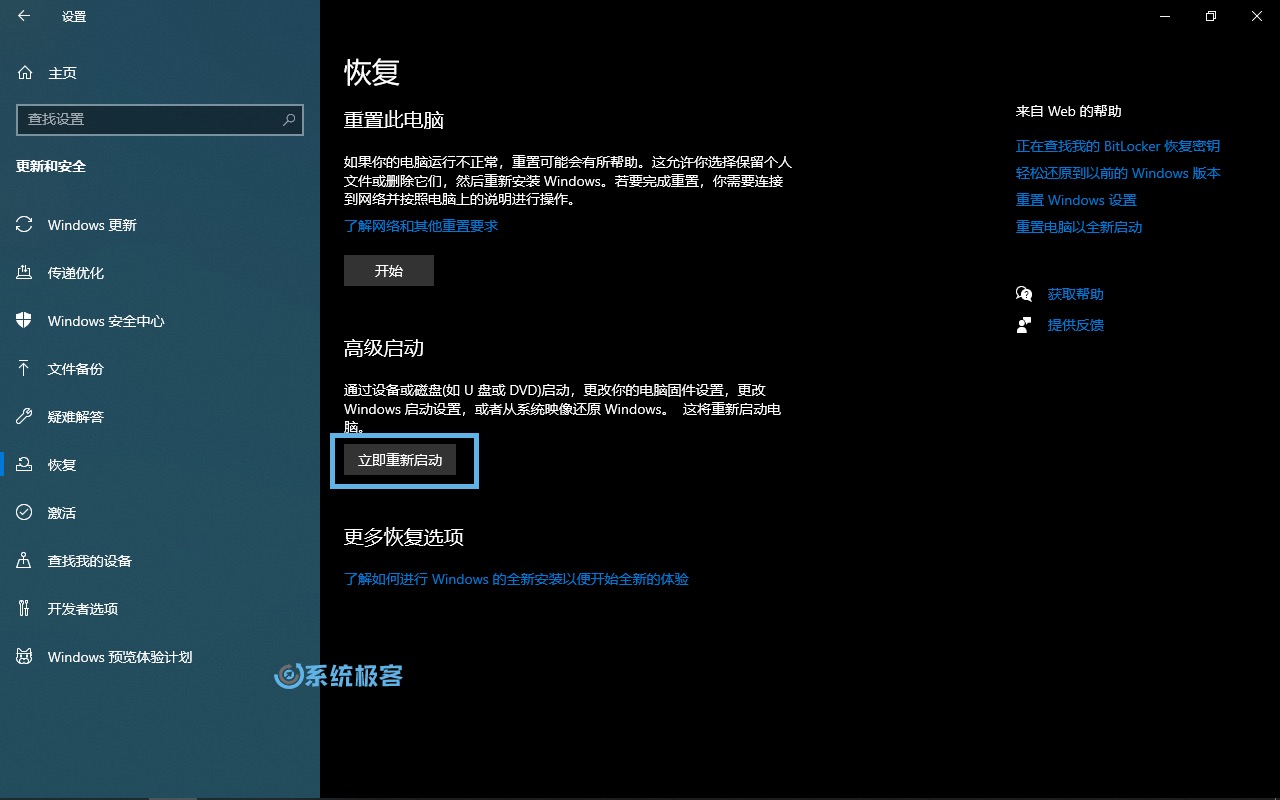Open Windows 更新 via its sync icon
Image resolution: width=1280 pixels, height=800 pixels.
[25, 225]
